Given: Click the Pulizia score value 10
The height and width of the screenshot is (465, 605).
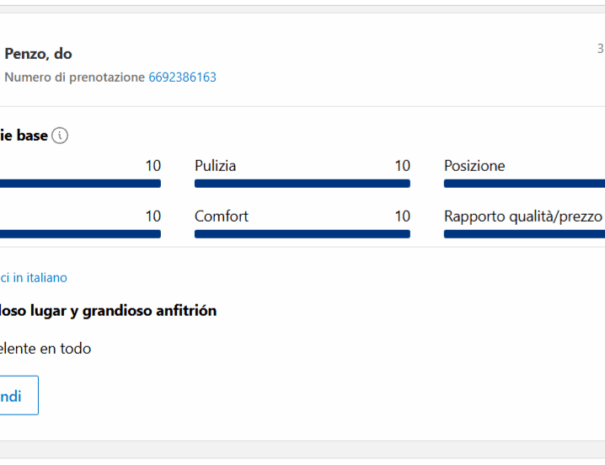Looking at the screenshot, I should [x=402, y=166].
